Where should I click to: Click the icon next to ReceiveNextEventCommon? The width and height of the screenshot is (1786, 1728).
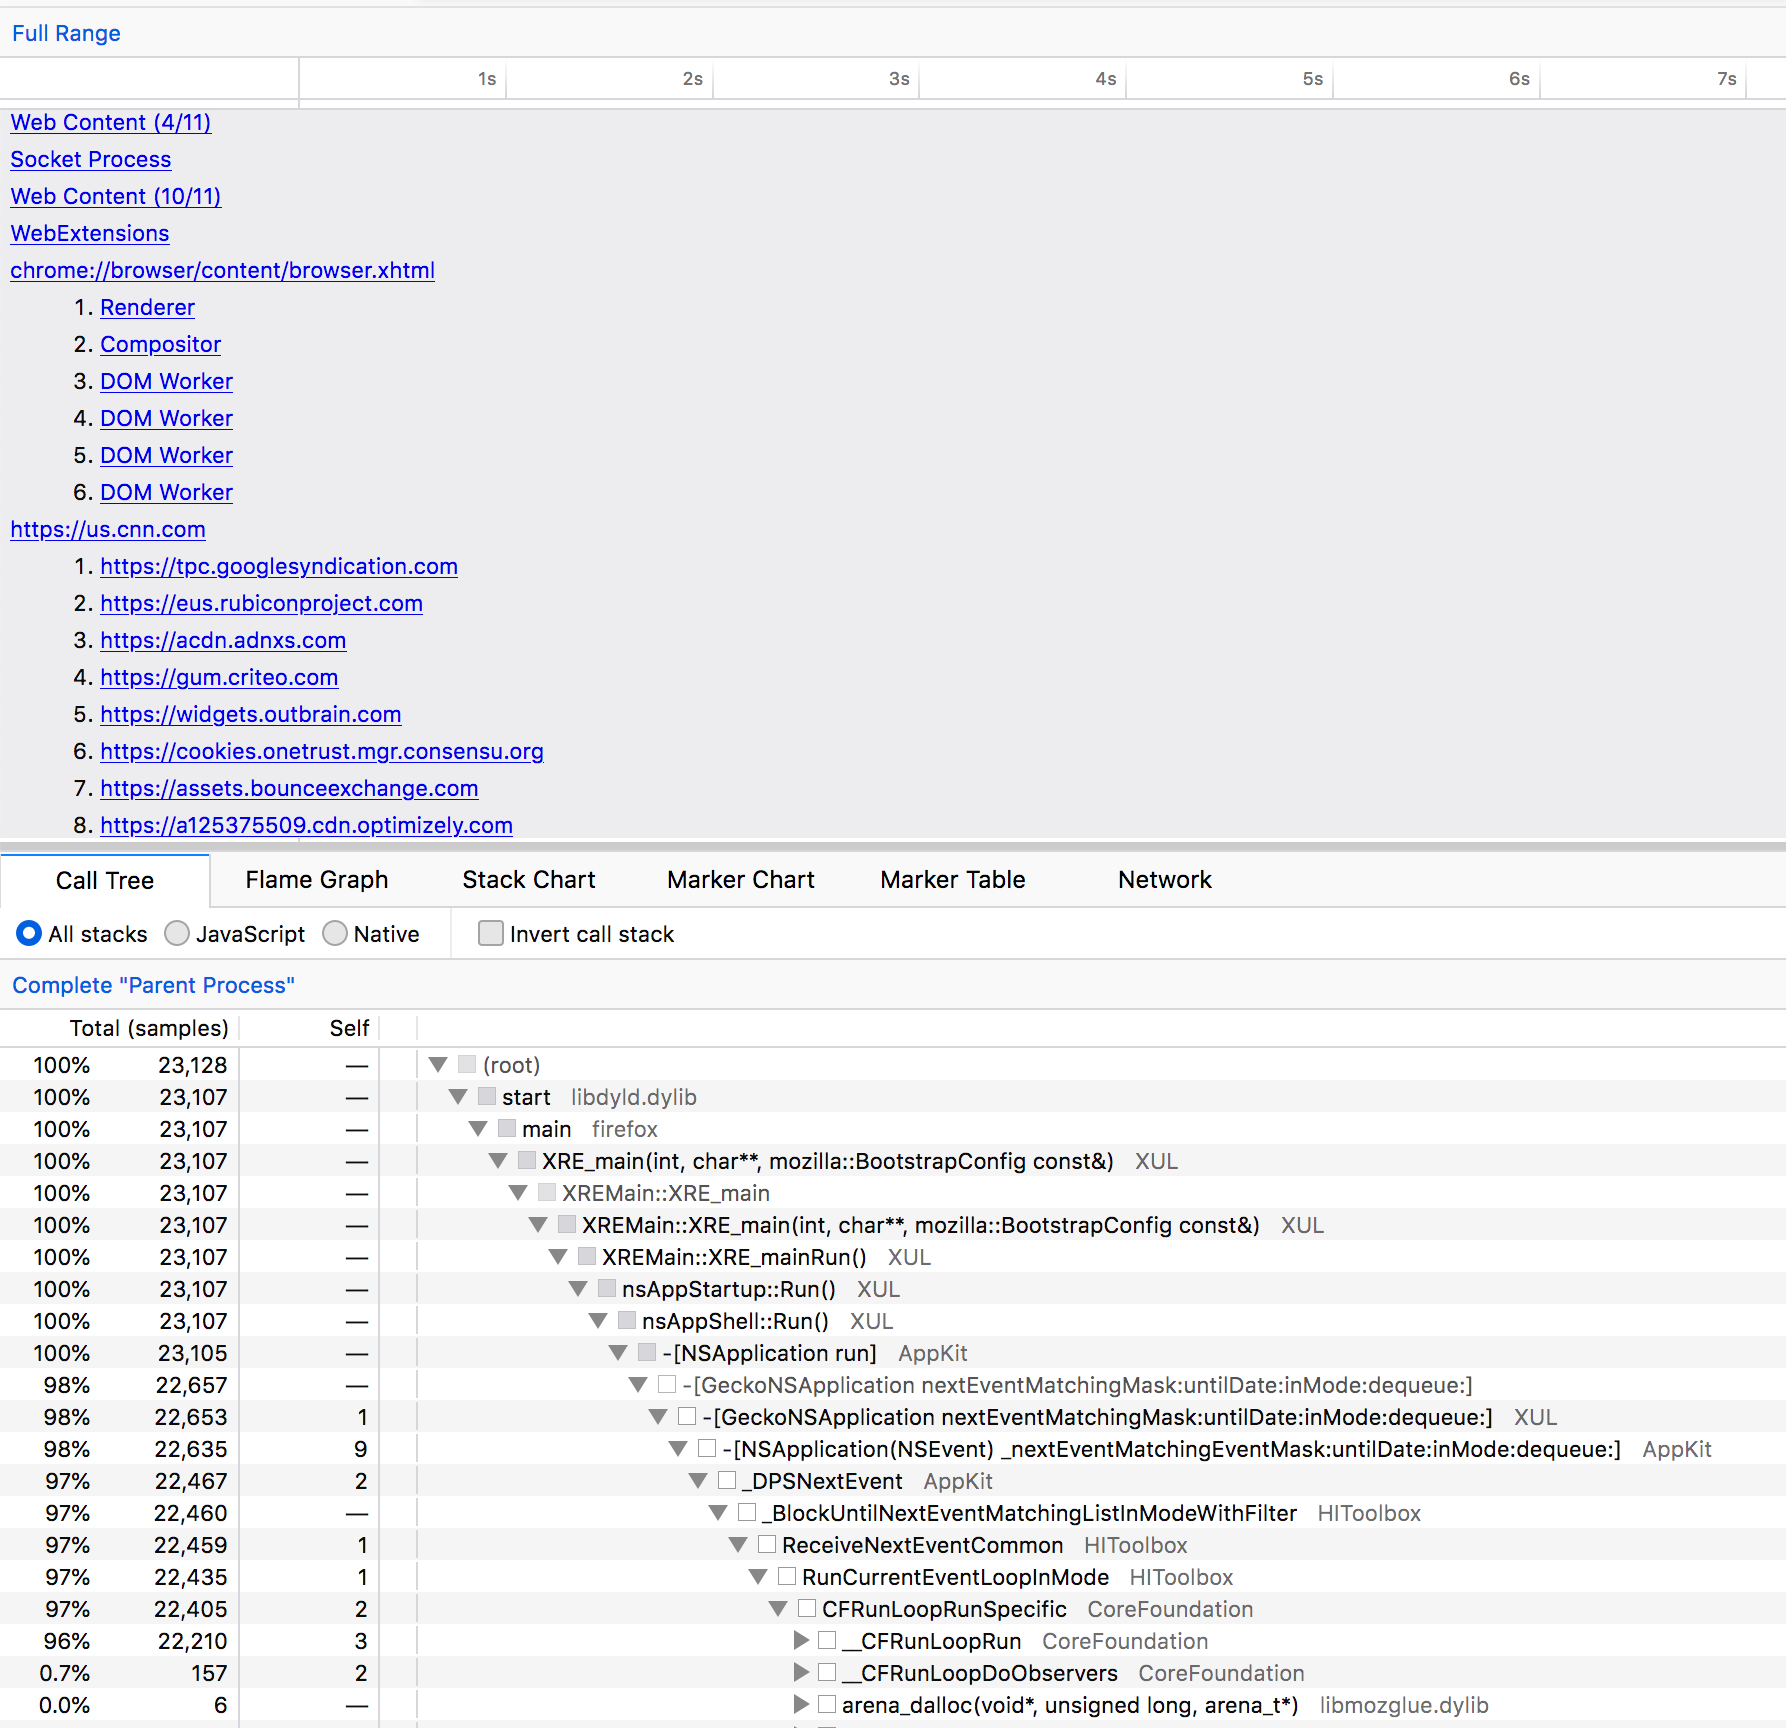coord(767,1544)
